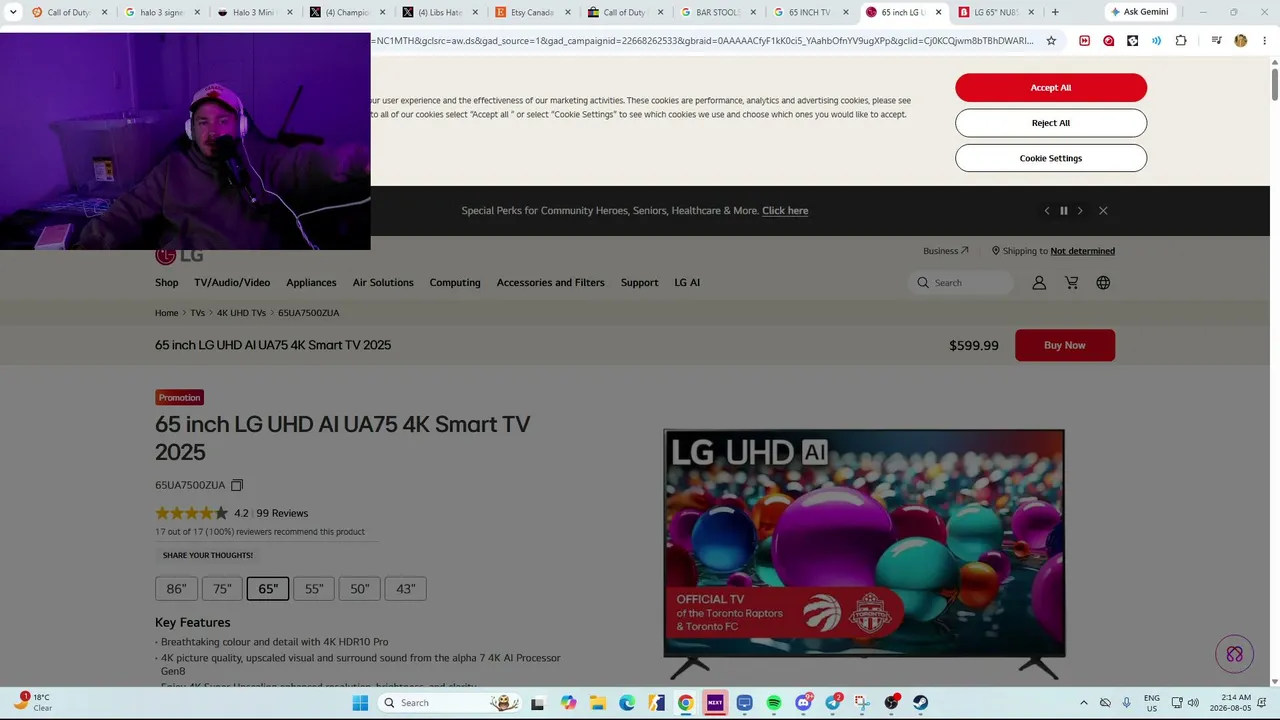Open the Computing menu
Image resolution: width=1280 pixels, height=720 pixels.
455,283
